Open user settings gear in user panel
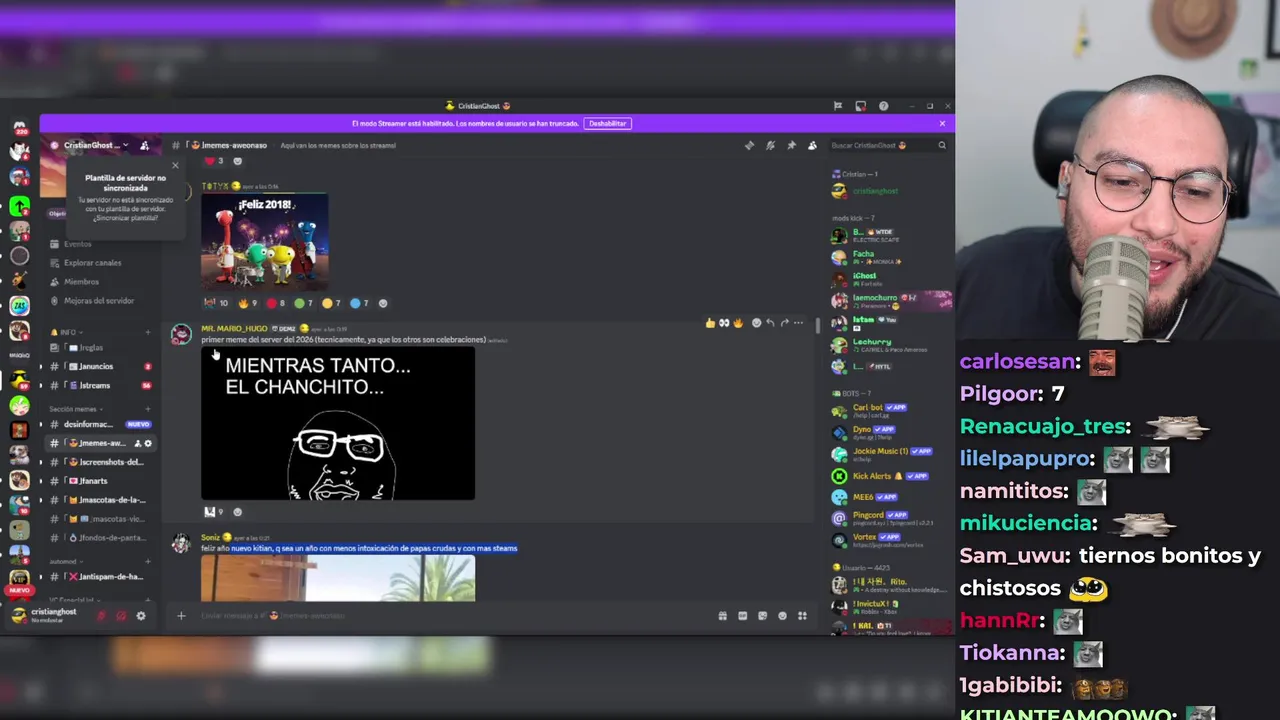The width and height of the screenshot is (1280, 720). coord(141,616)
